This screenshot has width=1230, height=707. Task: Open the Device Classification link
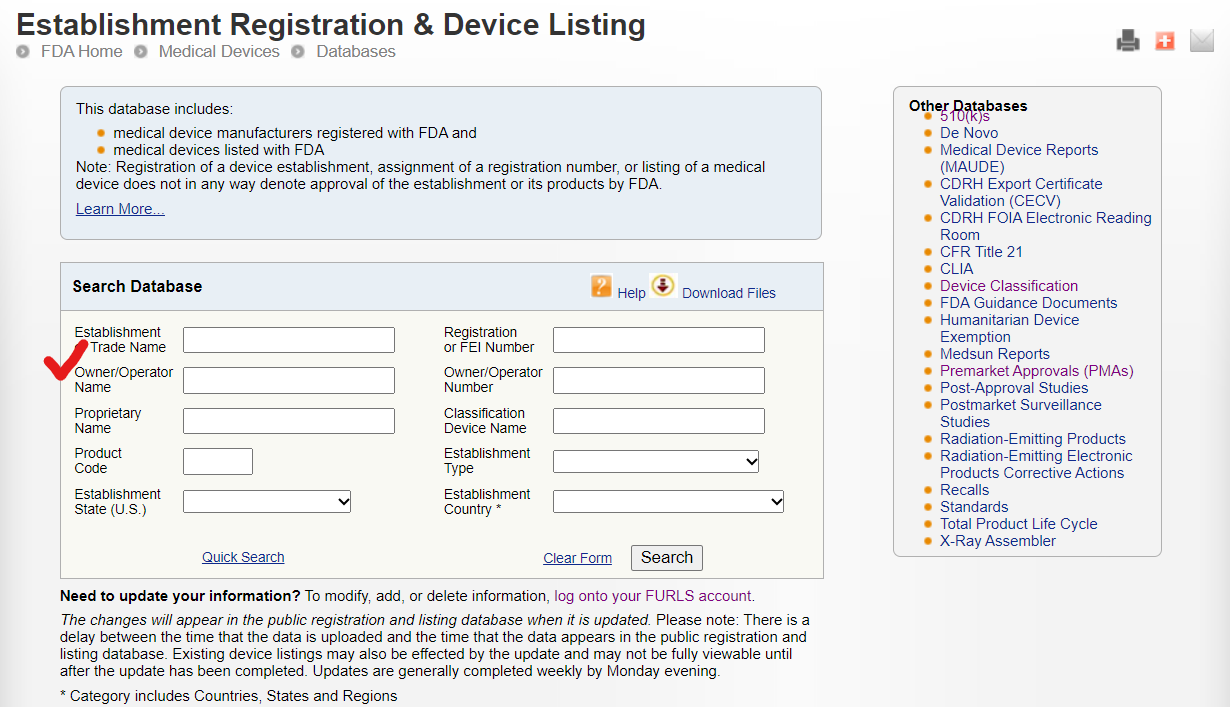coord(1009,286)
